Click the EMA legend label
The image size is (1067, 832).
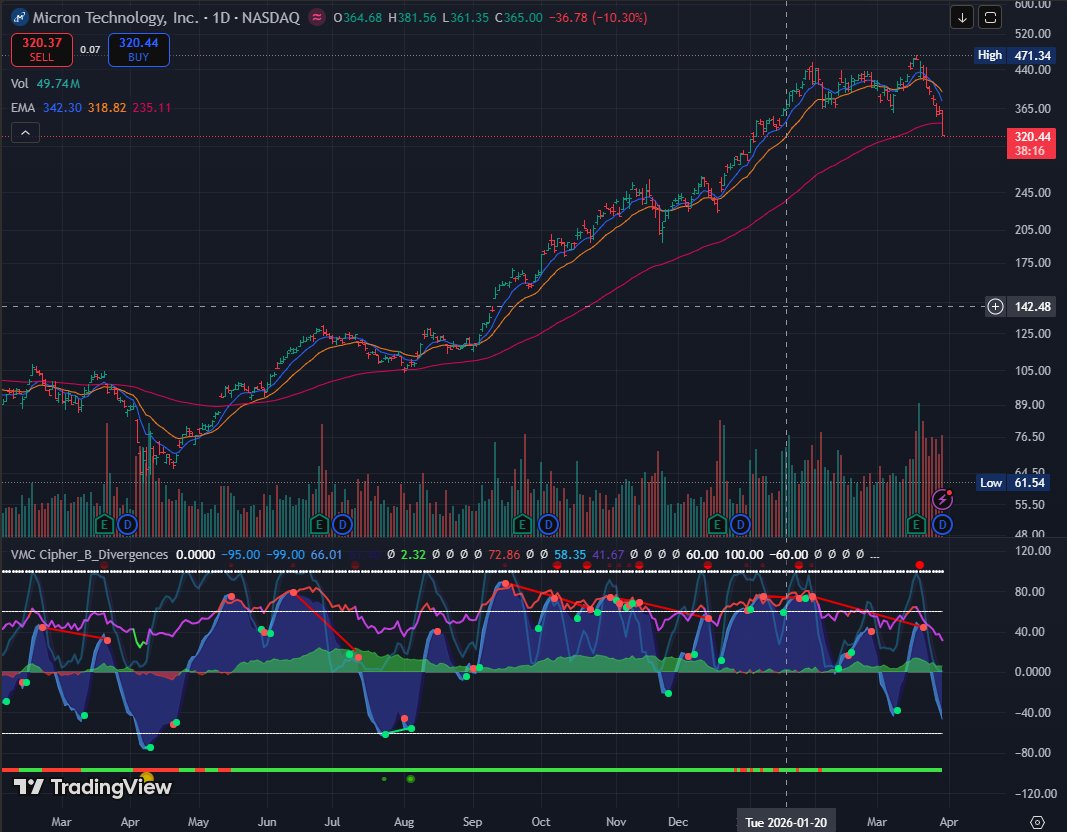pyautogui.click(x=23, y=107)
